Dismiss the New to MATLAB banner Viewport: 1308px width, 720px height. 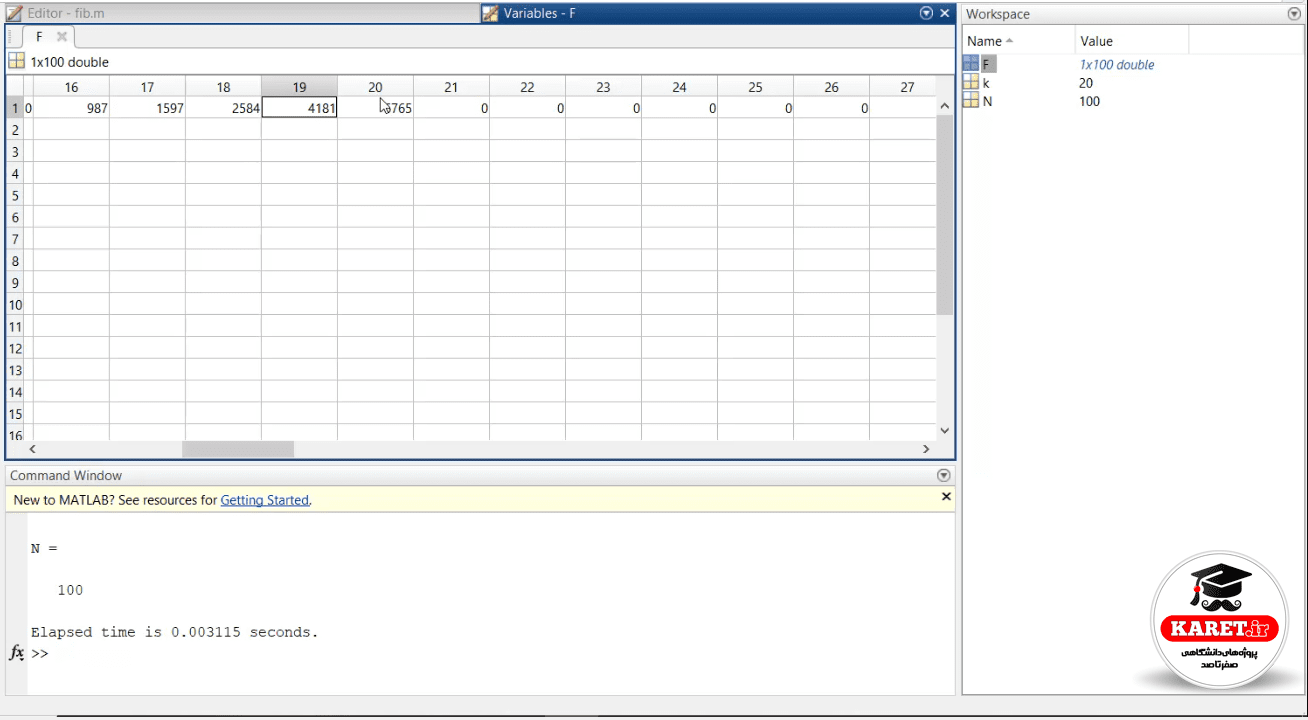click(x=946, y=497)
